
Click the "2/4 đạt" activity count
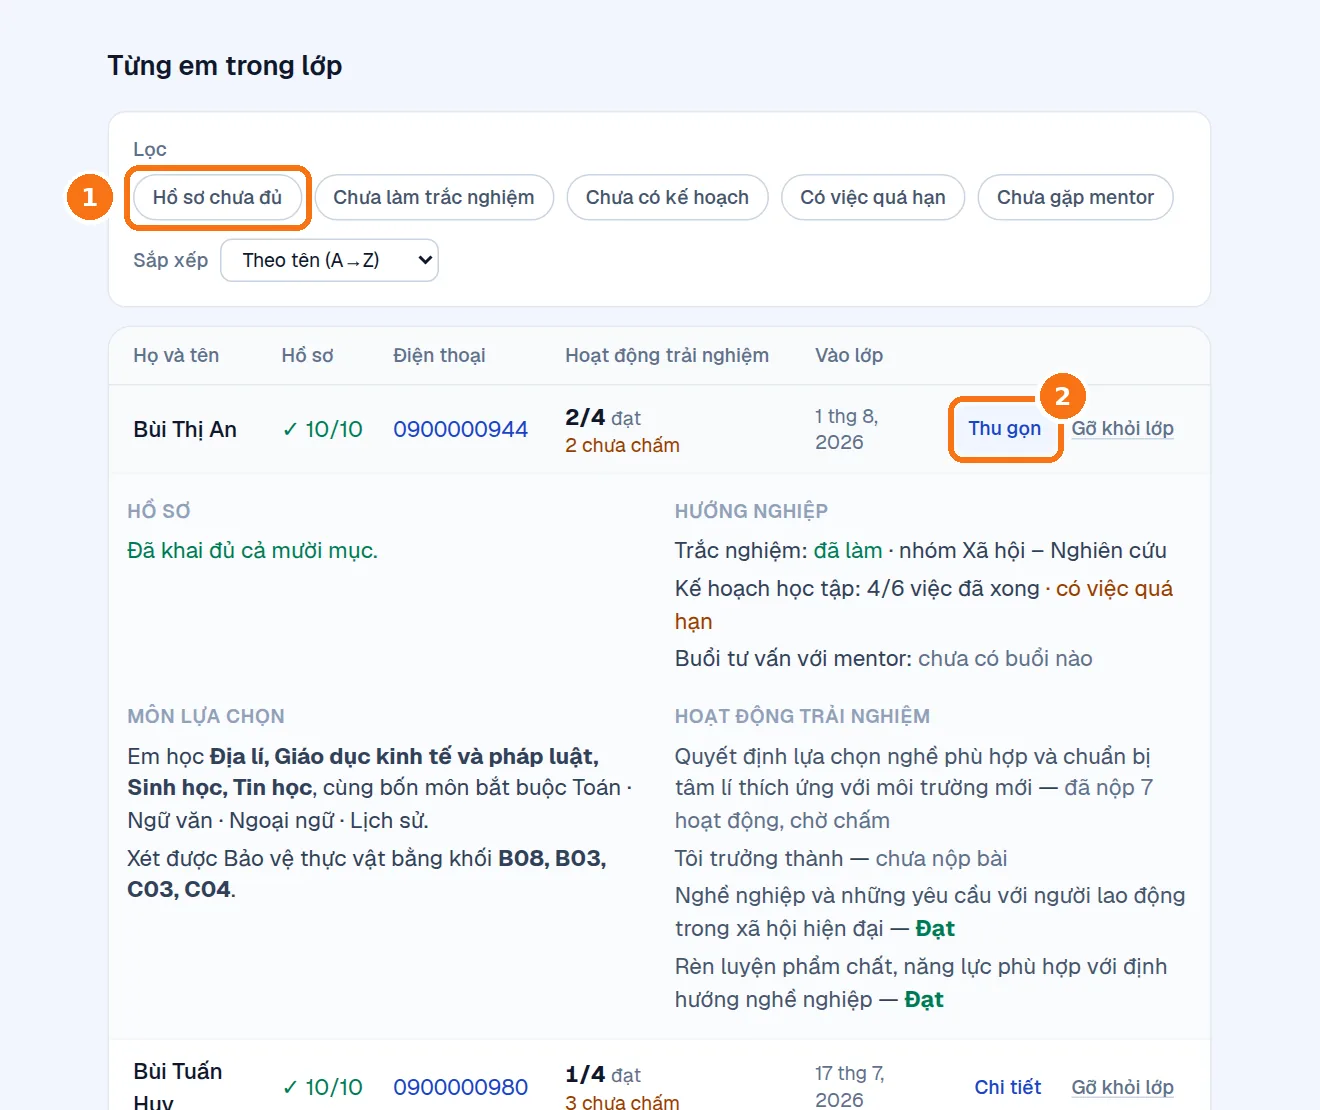[x=603, y=418]
